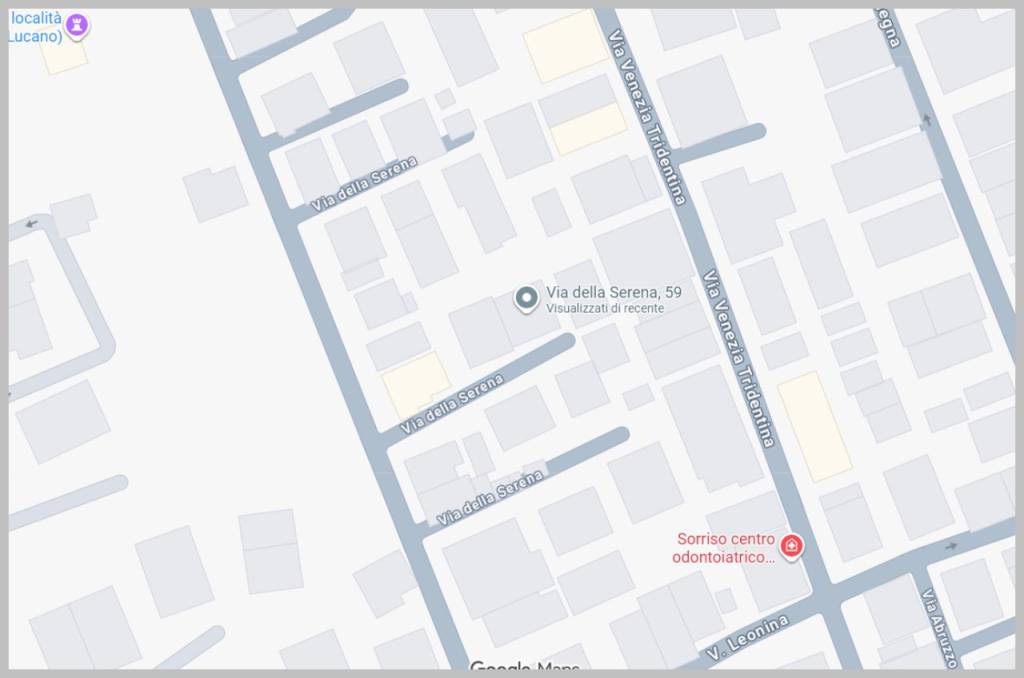The height and width of the screenshot is (678, 1024).
Task: Open the località Lucano place label
Action: (x=36, y=27)
